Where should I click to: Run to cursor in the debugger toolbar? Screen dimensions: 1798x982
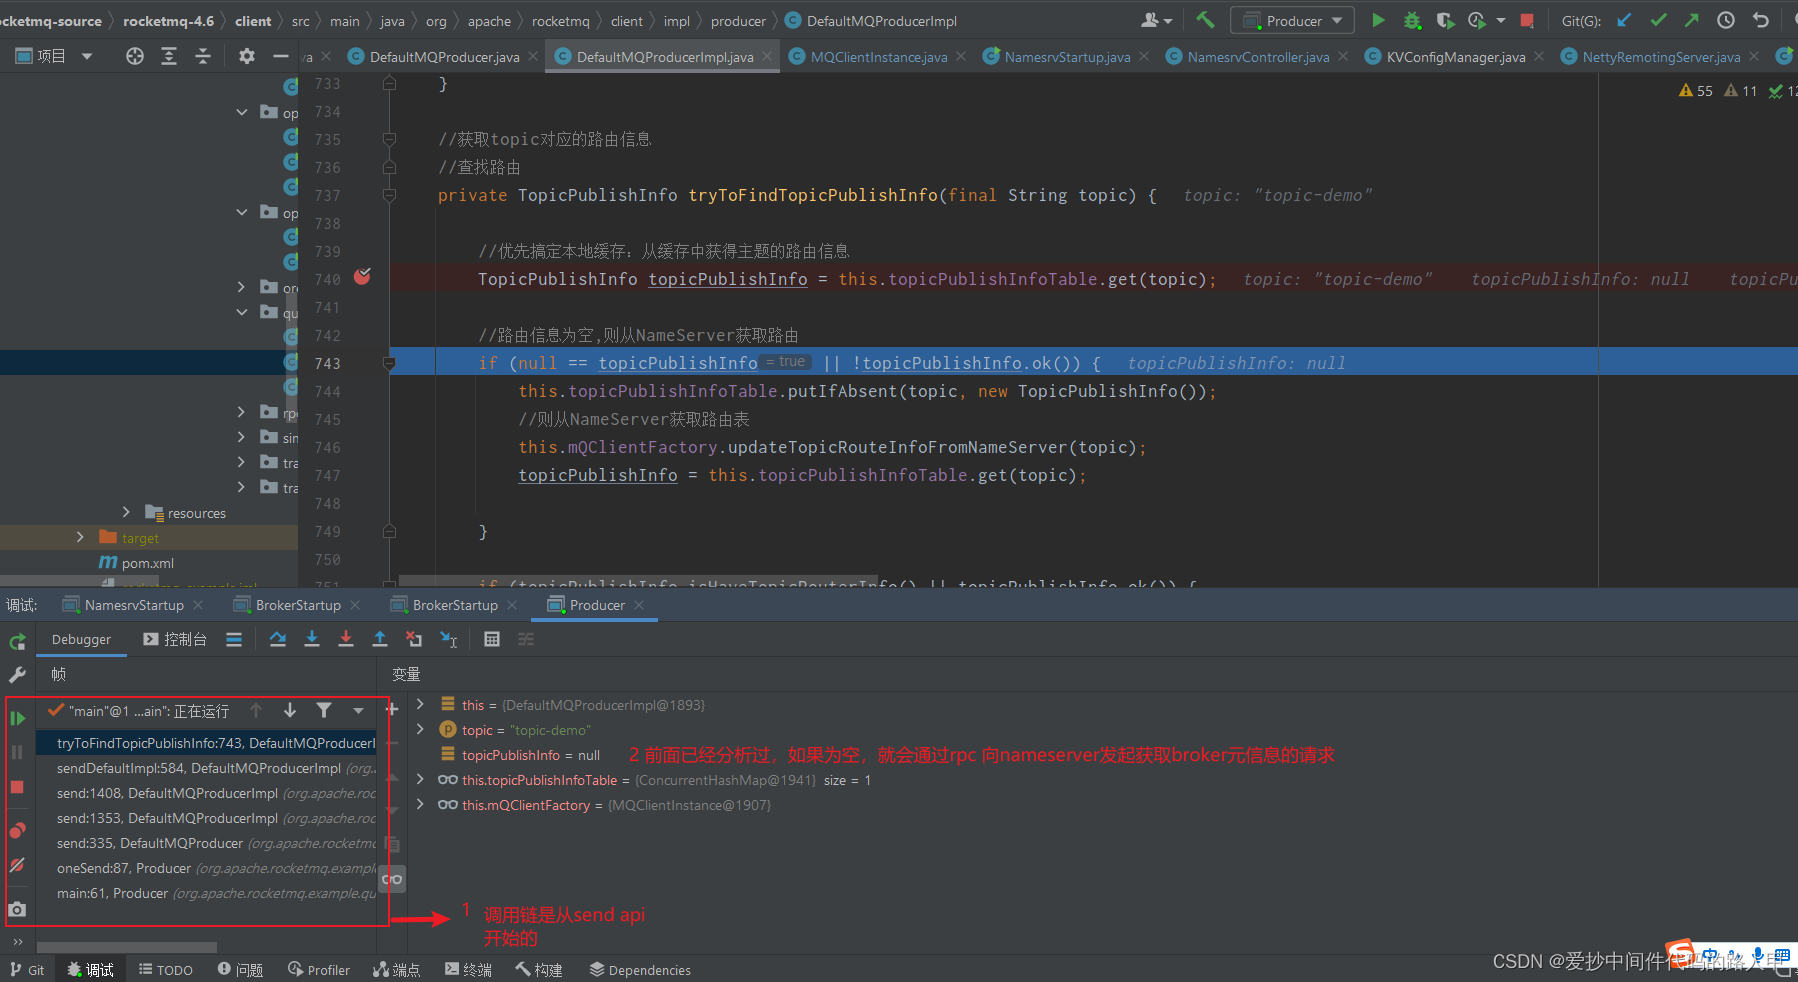449,639
